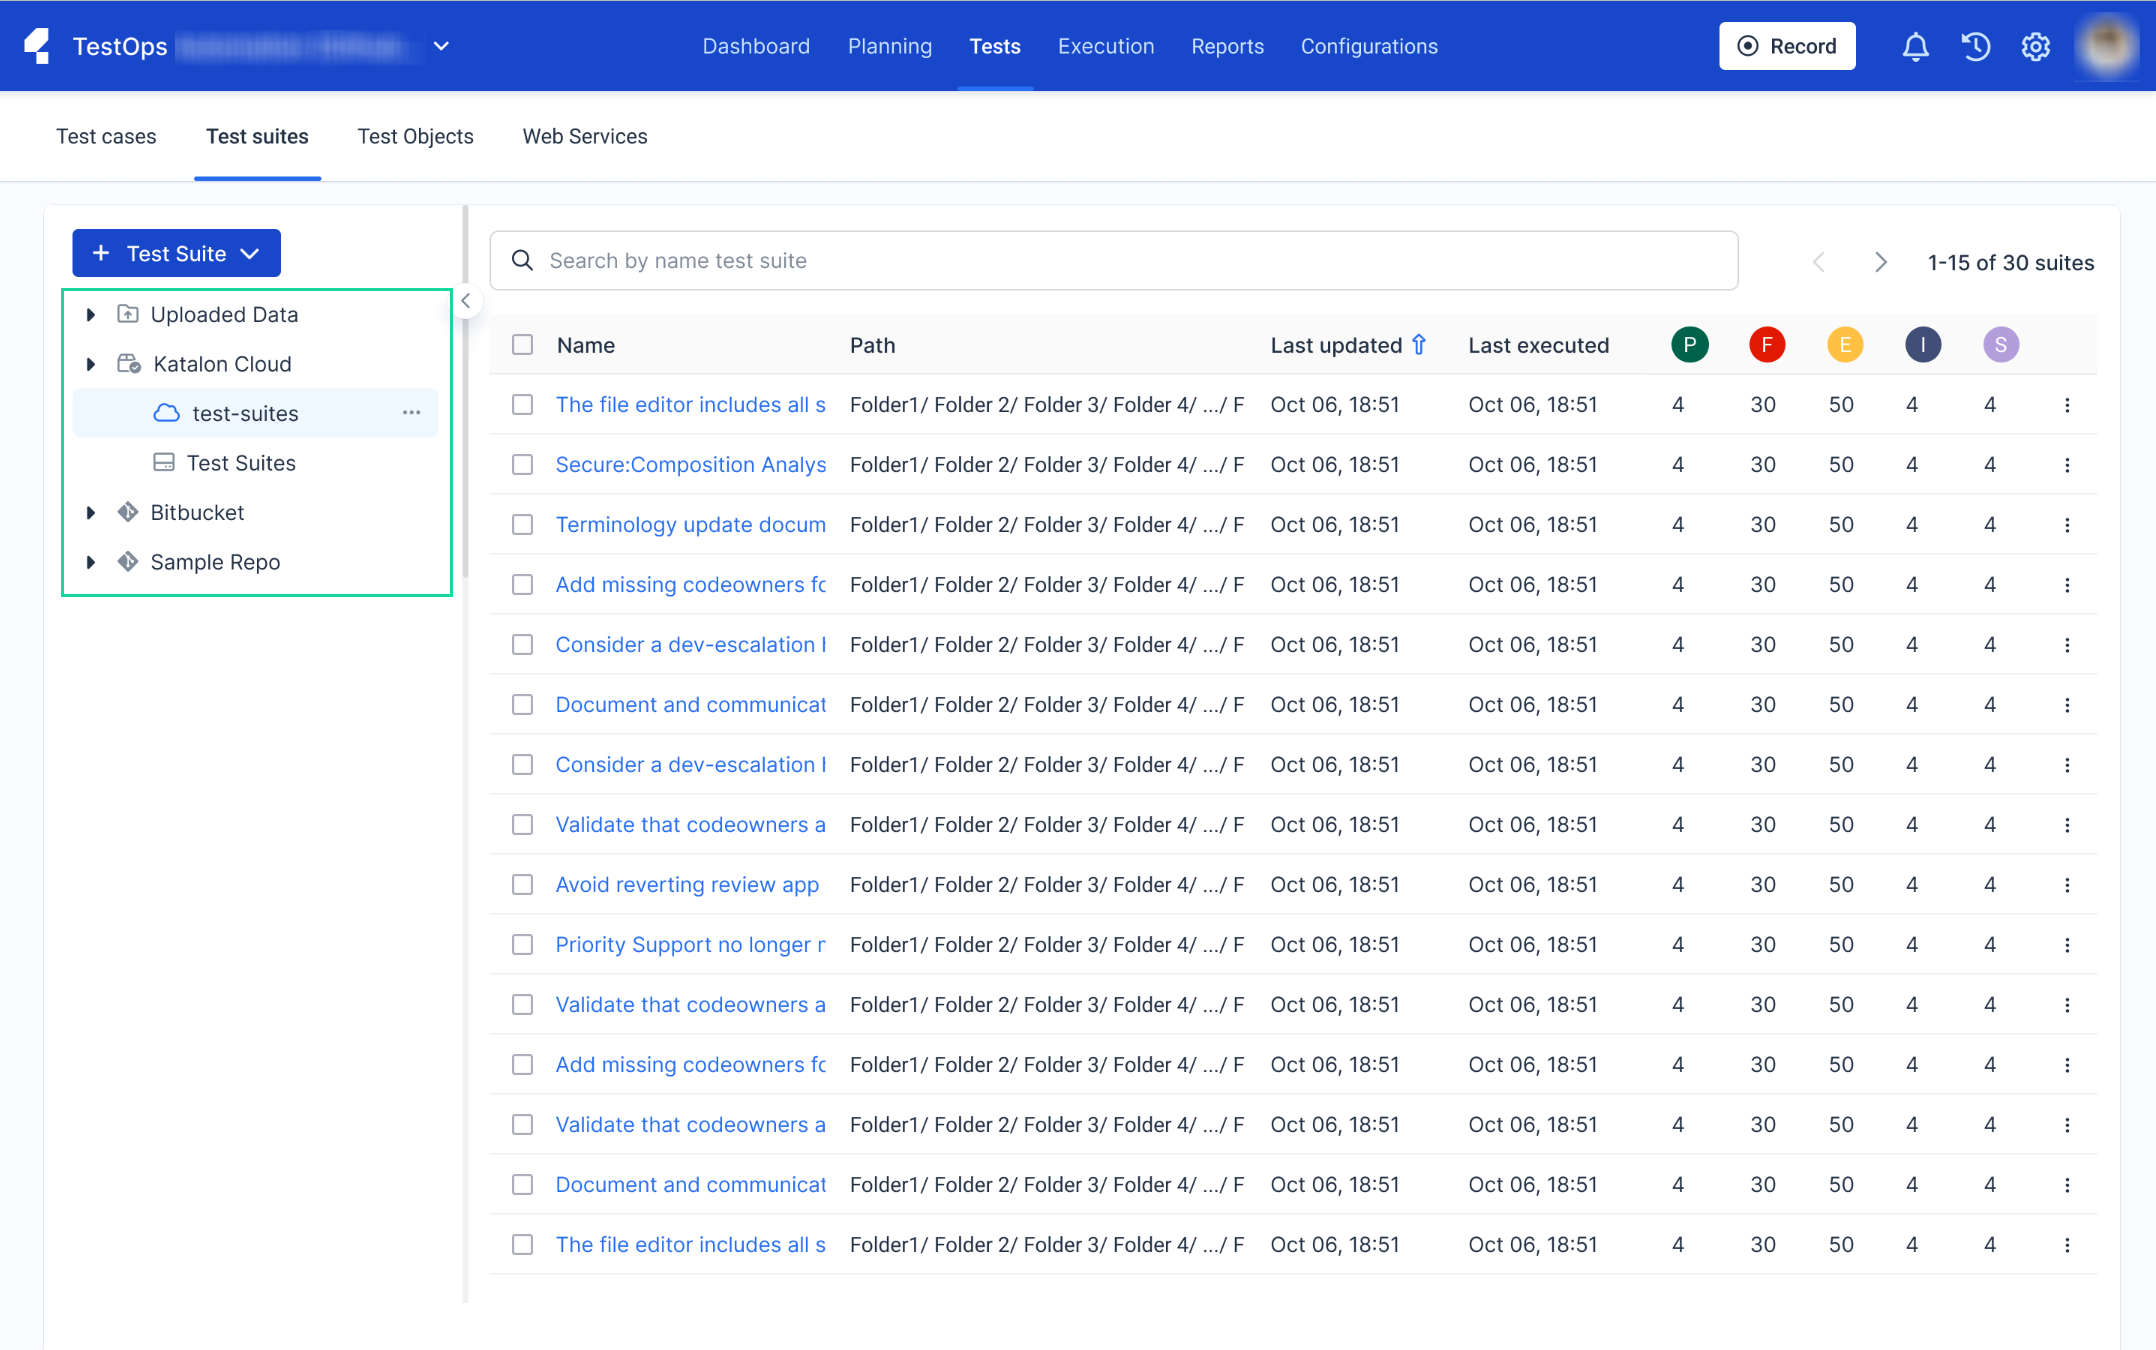
Task: Expand the Bitbucket repository node
Action: coord(91,513)
